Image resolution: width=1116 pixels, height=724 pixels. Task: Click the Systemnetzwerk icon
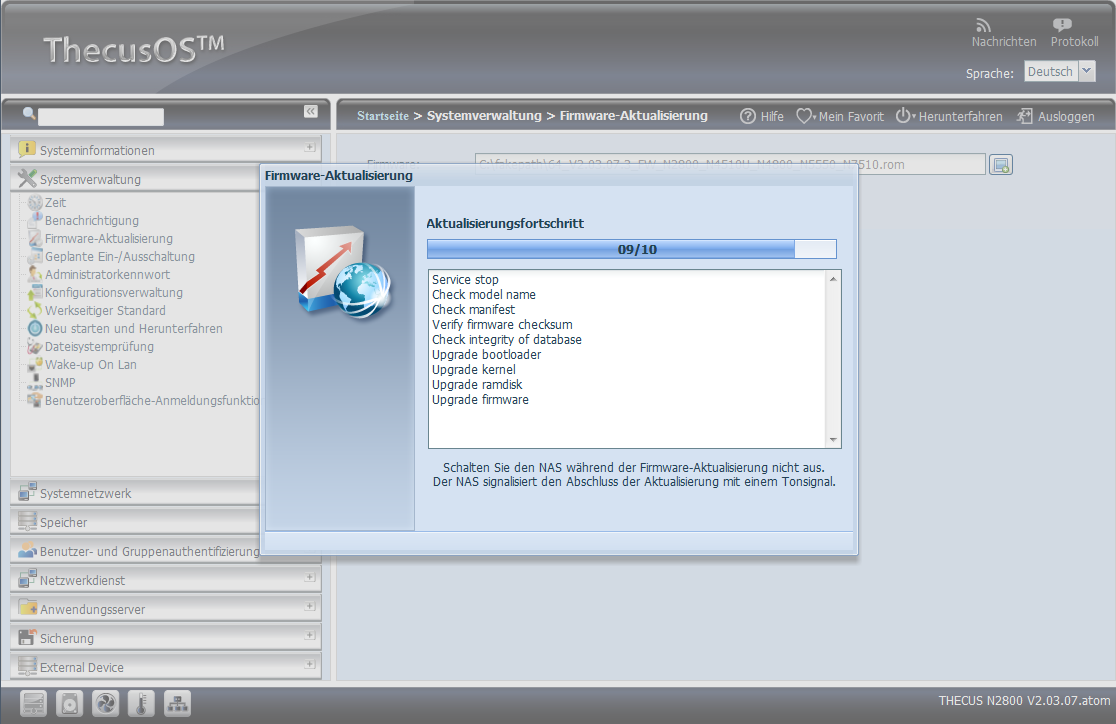[x=27, y=492]
